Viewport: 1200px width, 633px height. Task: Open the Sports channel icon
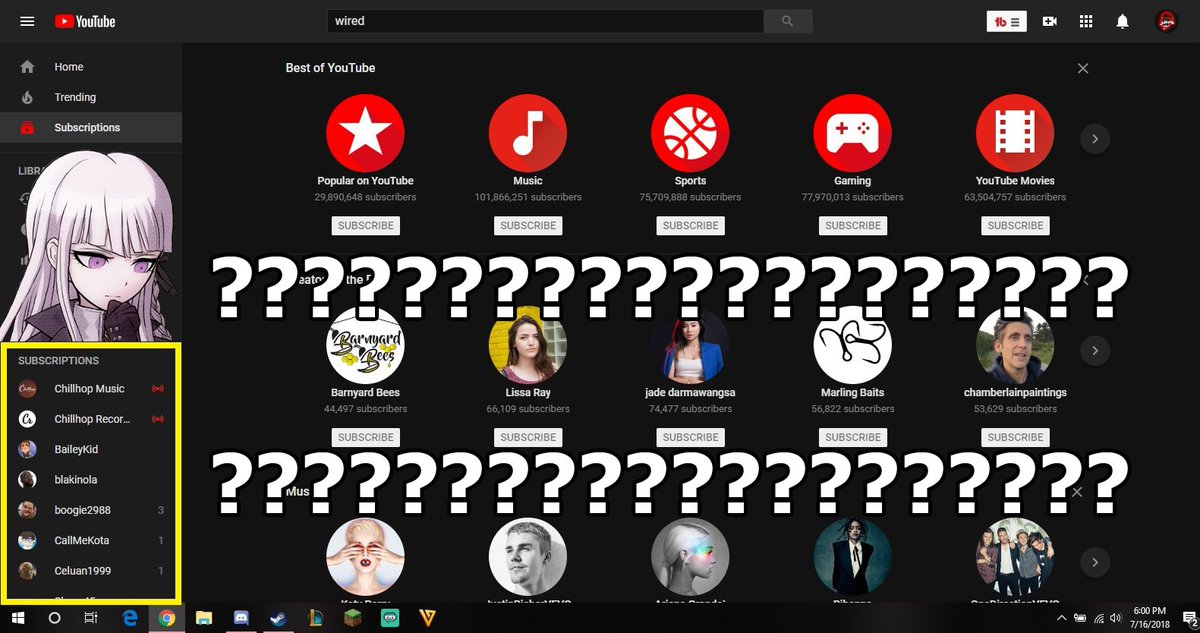tap(690, 133)
